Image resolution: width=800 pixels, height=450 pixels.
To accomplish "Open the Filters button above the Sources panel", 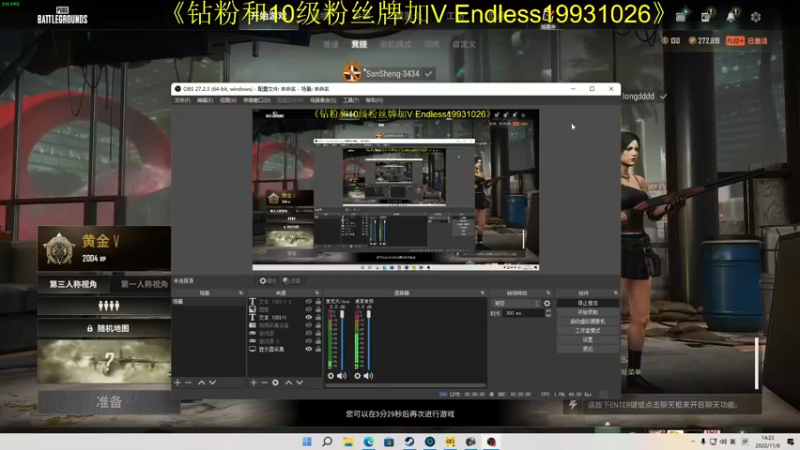I will pyautogui.click(x=292, y=281).
